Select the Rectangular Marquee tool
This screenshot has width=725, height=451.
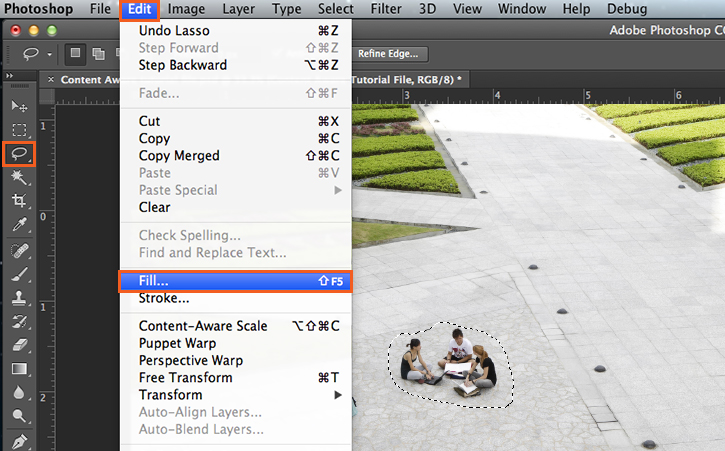(18, 130)
